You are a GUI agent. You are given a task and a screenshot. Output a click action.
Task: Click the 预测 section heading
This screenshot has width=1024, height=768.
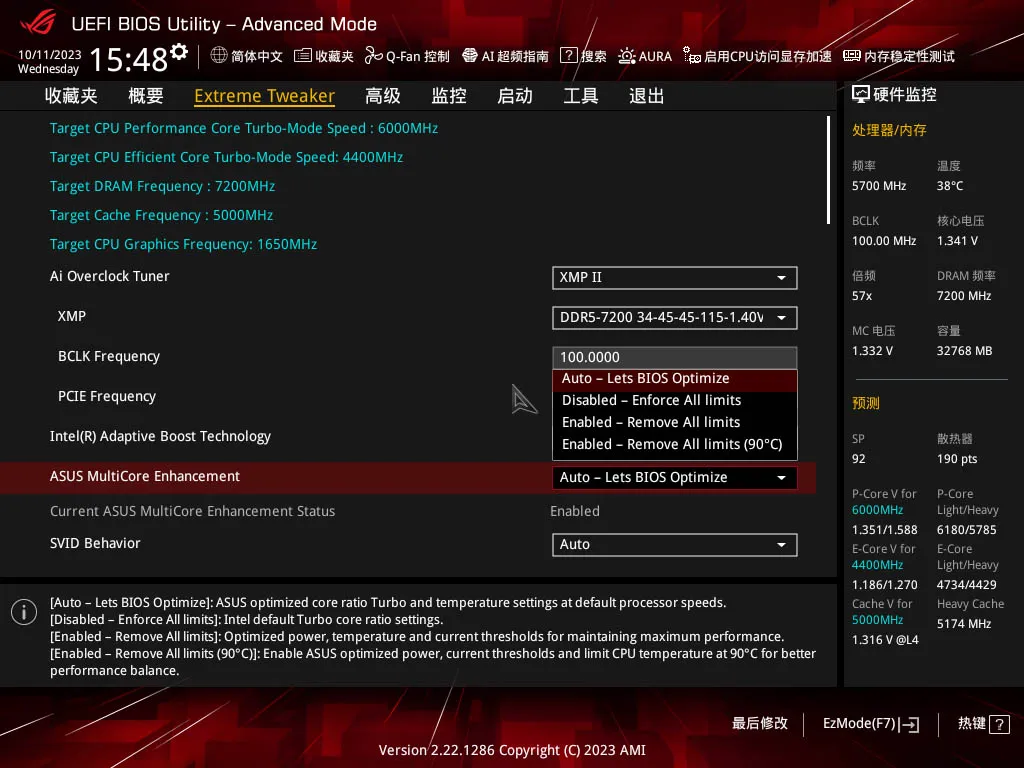tap(865, 403)
